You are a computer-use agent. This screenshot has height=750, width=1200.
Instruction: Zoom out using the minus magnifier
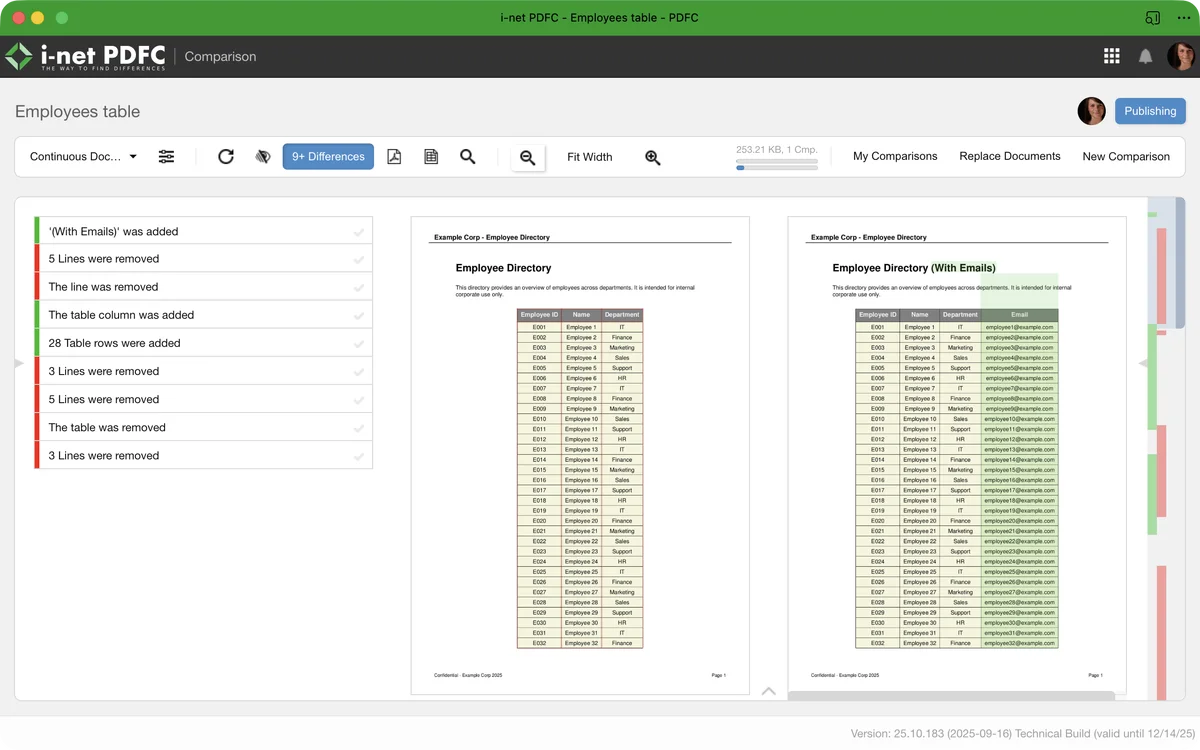(527, 157)
